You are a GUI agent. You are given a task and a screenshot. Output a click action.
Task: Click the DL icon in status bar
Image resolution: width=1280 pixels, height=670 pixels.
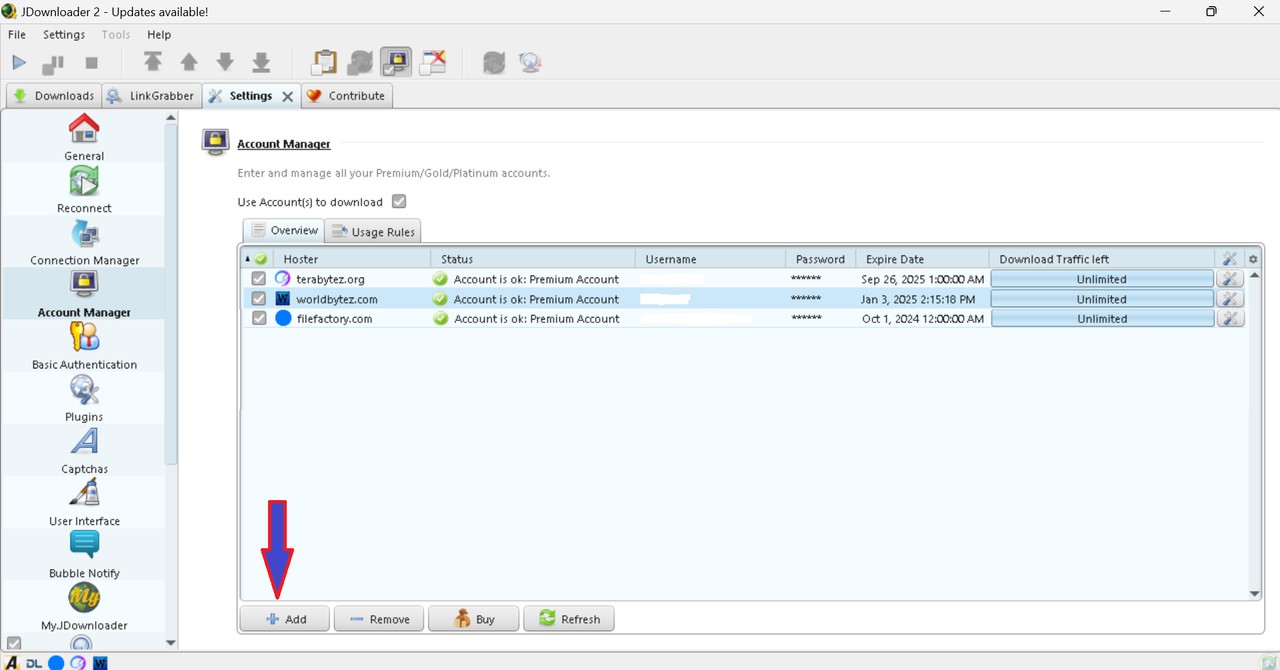[34, 662]
